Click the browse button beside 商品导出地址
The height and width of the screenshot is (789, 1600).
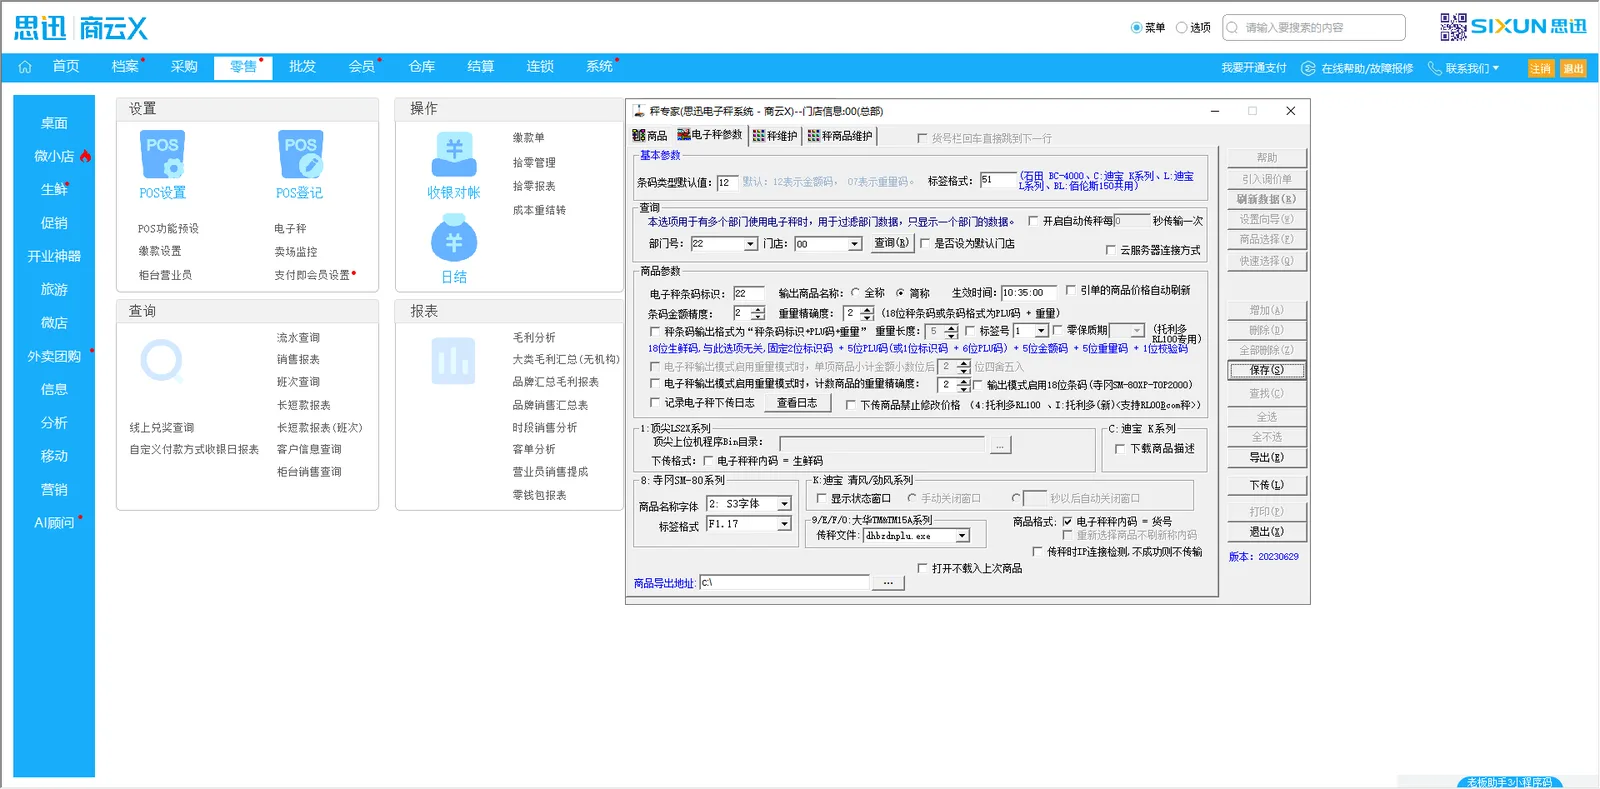pos(888,582)
